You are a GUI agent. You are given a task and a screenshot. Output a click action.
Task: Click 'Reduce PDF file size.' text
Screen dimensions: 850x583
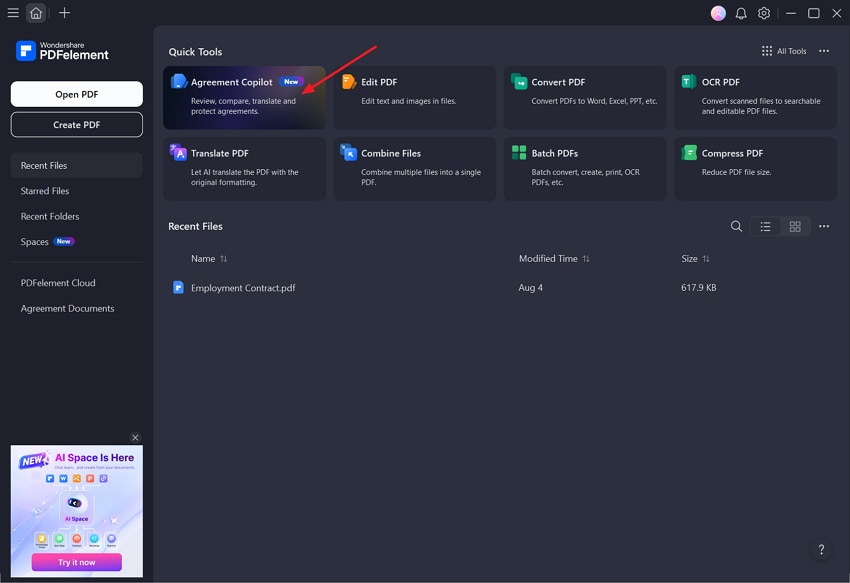pyautogui.click(x=736, y=172)
